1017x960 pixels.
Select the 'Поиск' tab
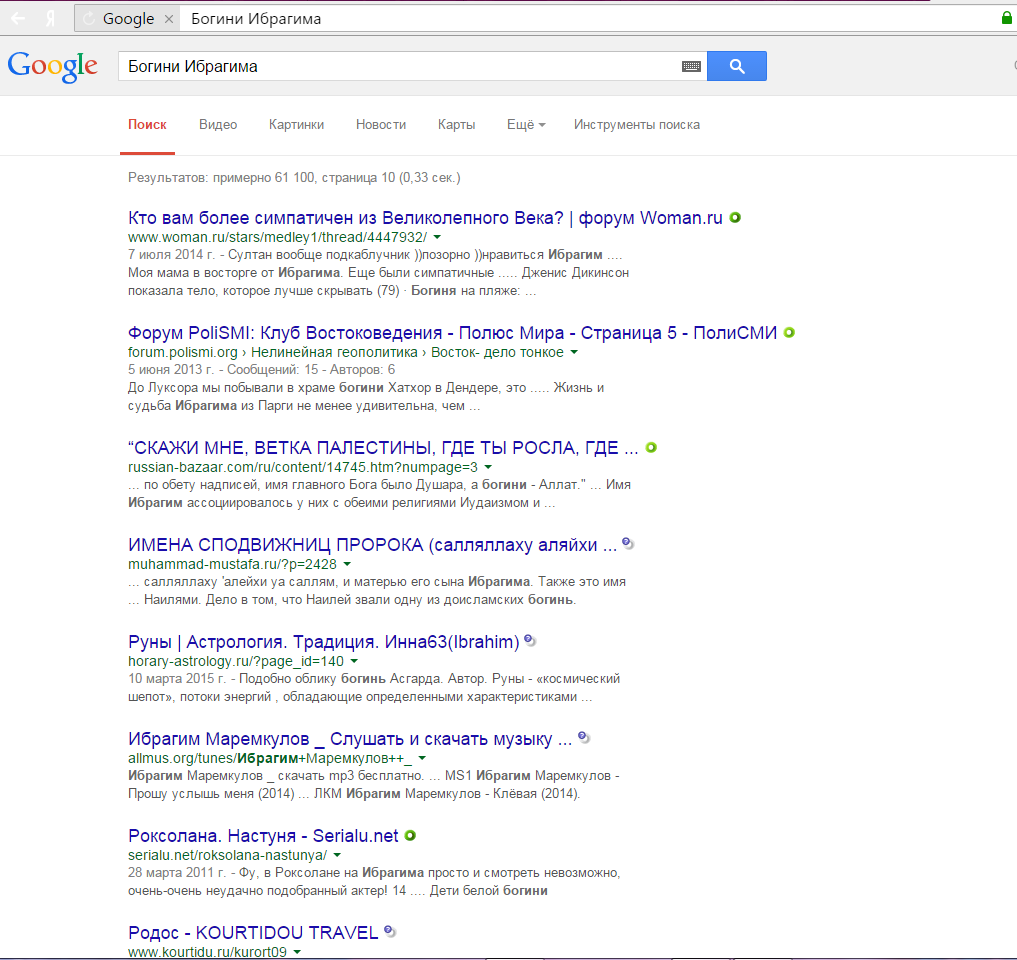(147, 125)
